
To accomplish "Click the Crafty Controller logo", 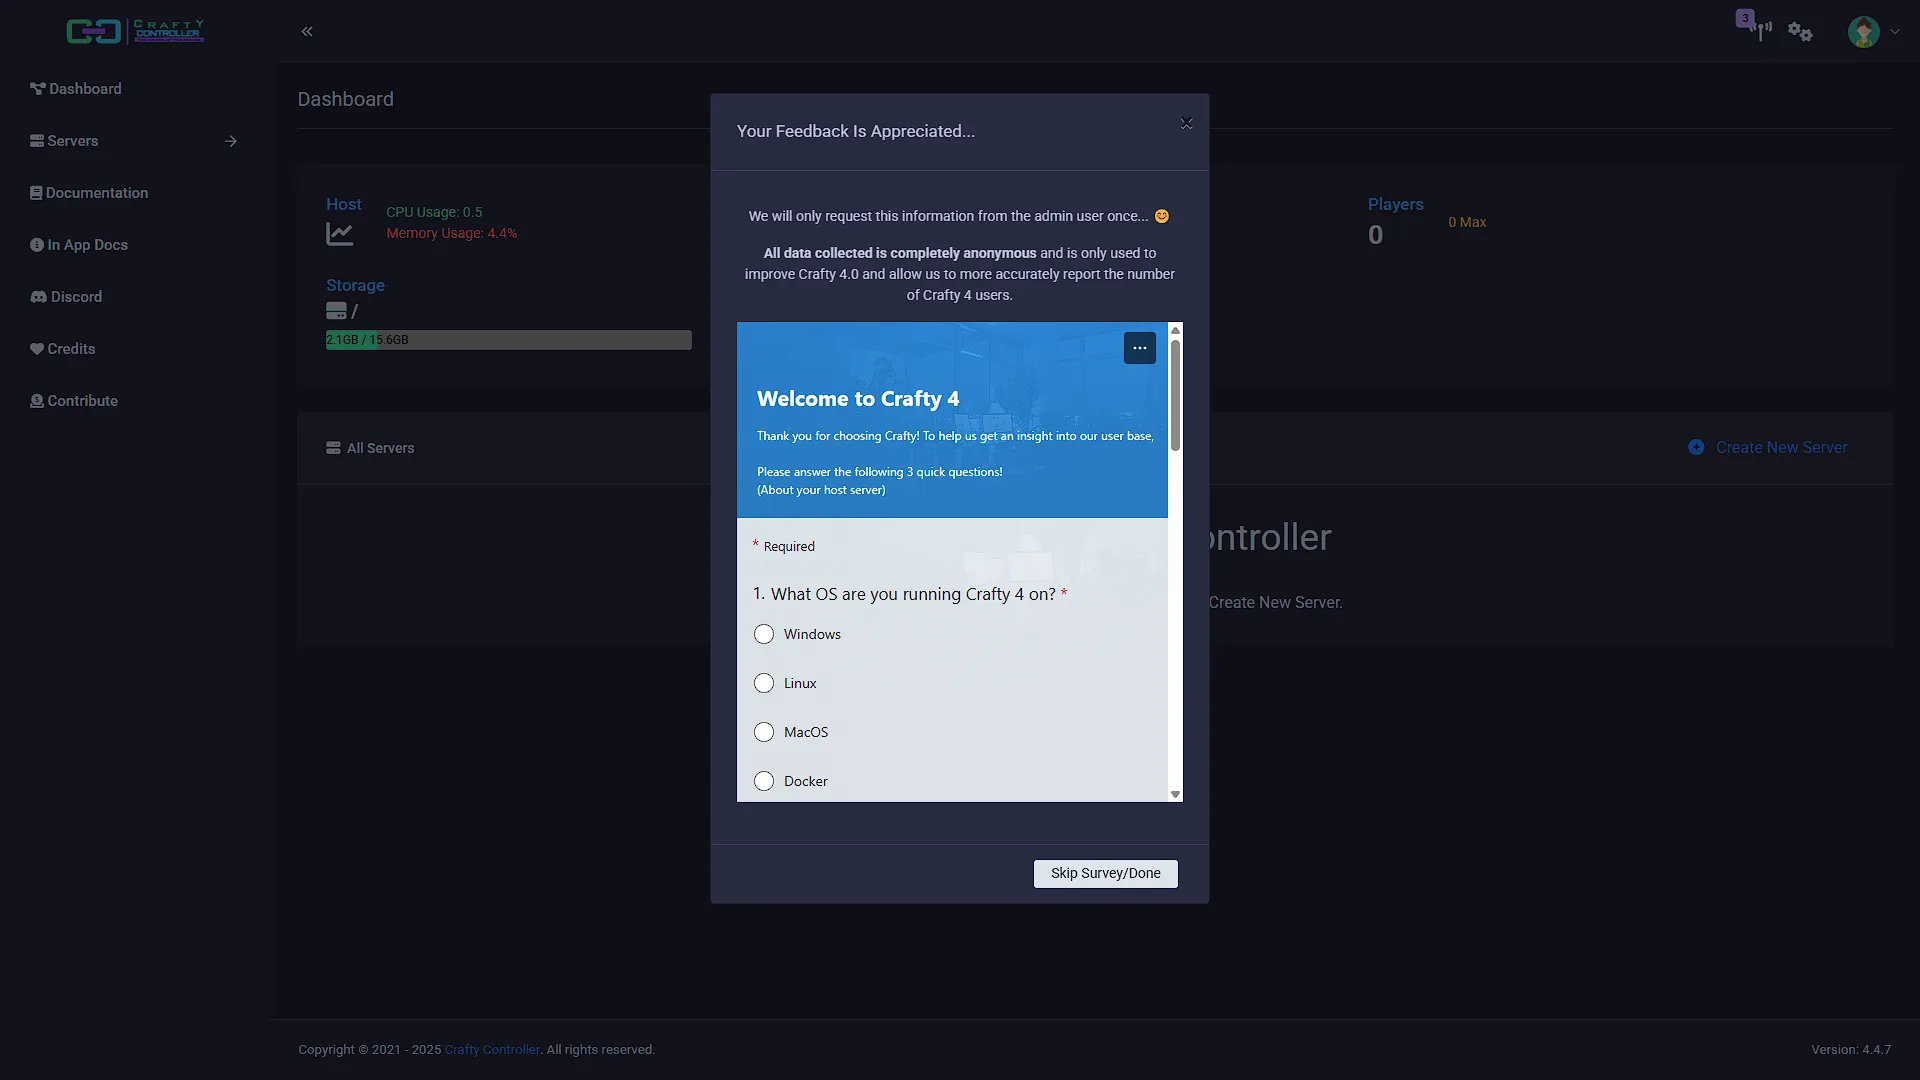I will click(135, 31).
